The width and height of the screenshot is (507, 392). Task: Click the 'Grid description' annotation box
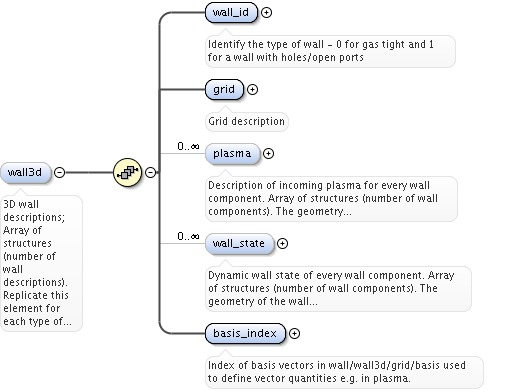point(247,121)
